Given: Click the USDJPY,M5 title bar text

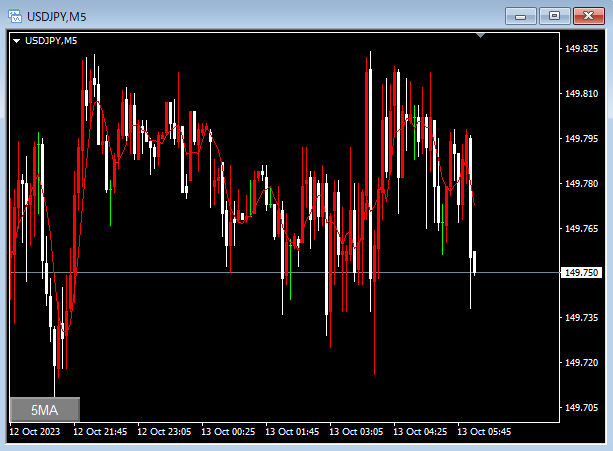Looking at the screenshot, I should point(56,17).
